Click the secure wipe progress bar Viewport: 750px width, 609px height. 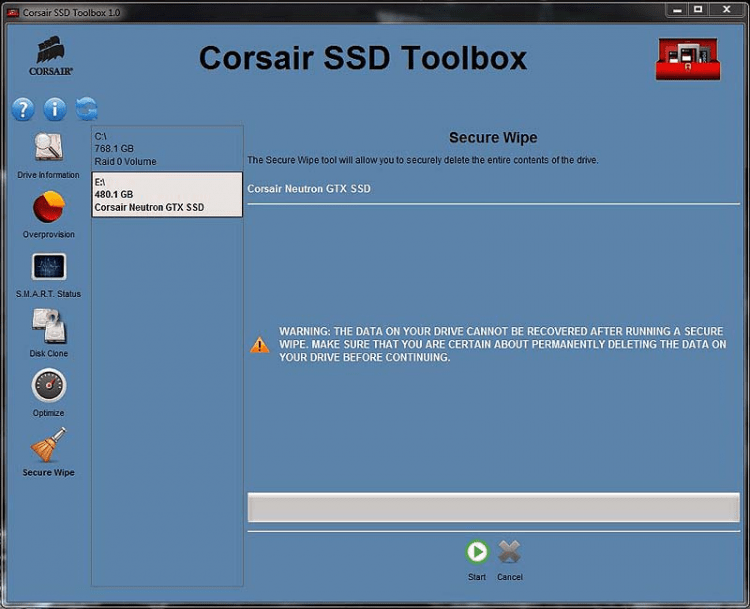coord(493,507)
